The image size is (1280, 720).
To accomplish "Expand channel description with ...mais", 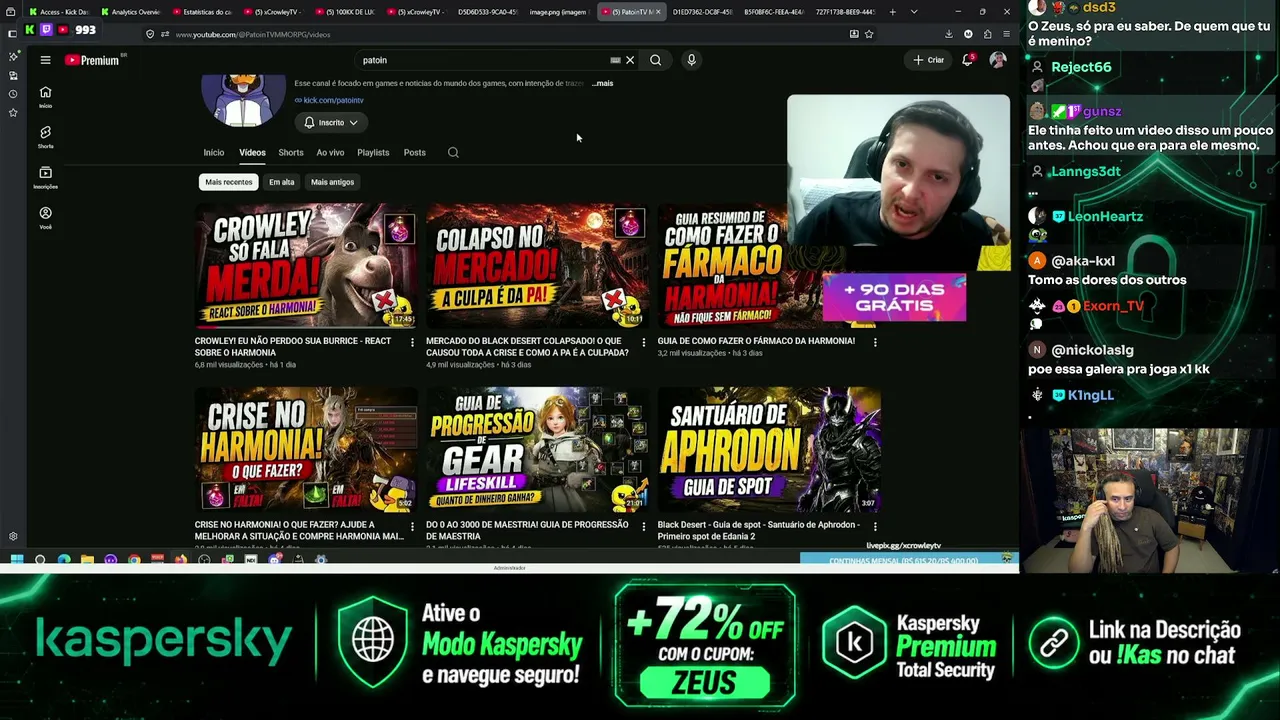I will click(603, 83).
